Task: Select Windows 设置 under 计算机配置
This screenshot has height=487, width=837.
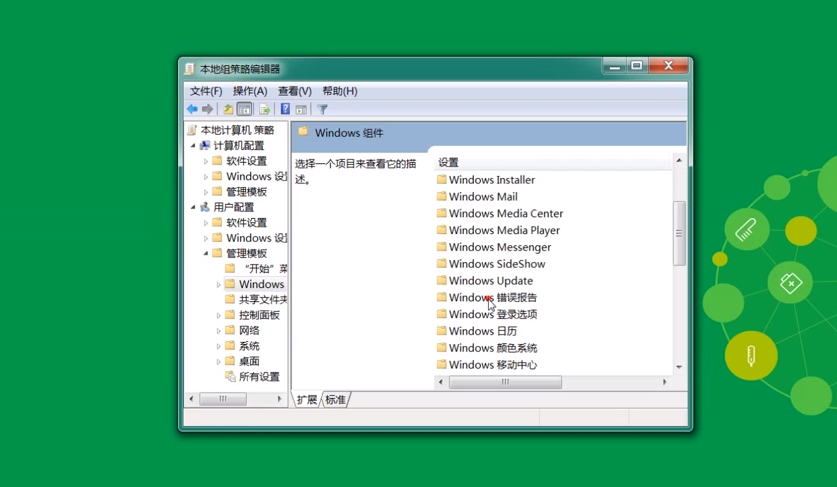Action: 256,176
